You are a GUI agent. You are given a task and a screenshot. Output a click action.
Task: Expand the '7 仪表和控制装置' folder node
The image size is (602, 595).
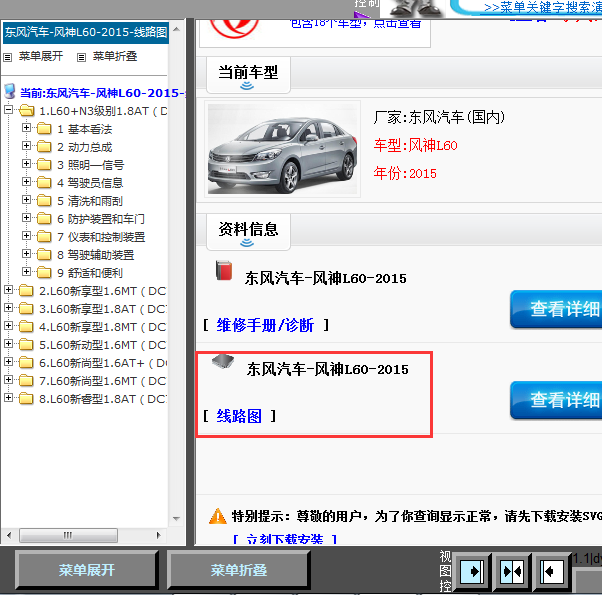pos(26,236)
